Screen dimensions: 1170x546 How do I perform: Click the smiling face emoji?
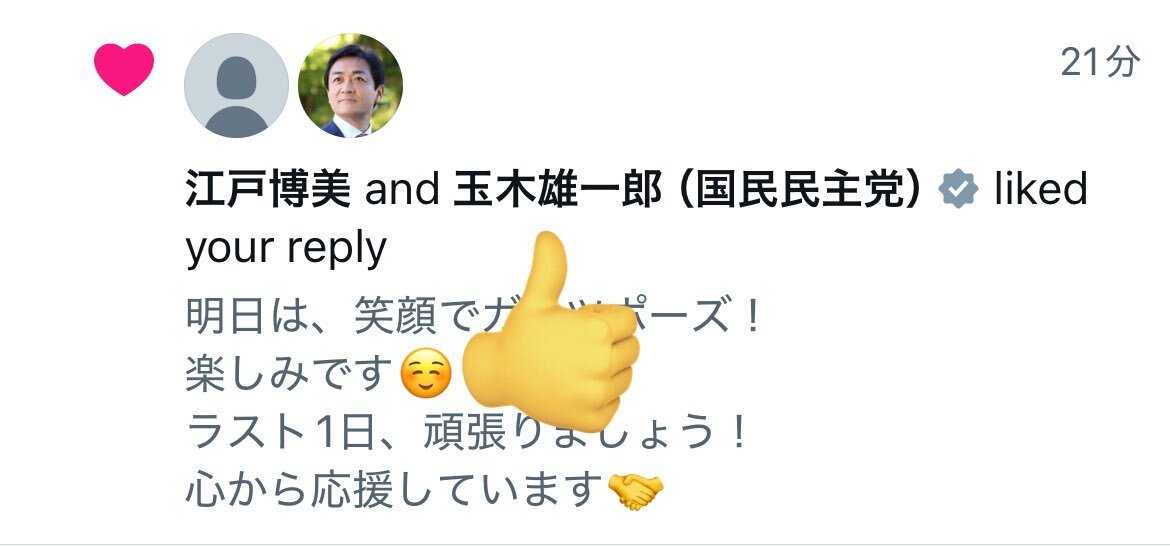pyautogui.click(x=426, y=373)
